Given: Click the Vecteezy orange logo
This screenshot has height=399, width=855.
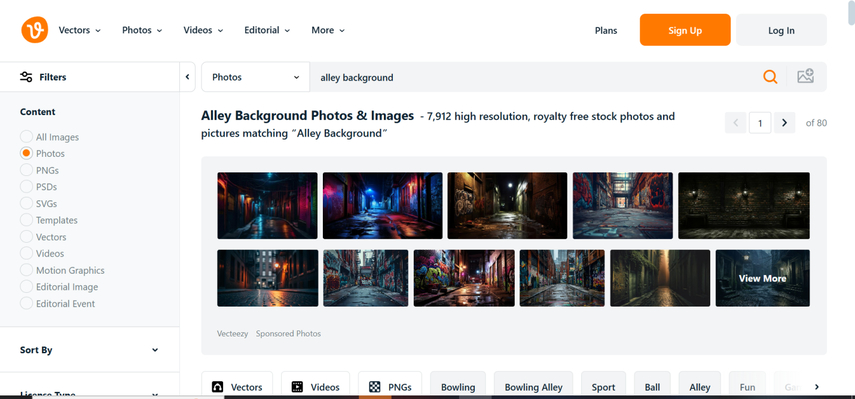Looking at the screenshot, I should pos(35,30).
